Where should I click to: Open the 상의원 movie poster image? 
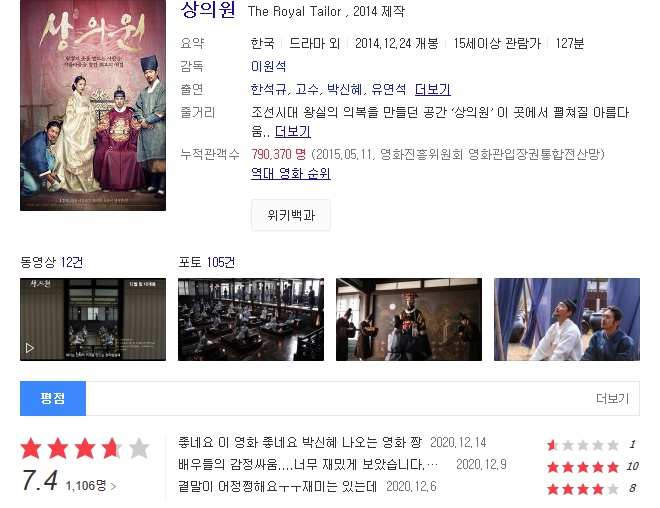coord(93,105)
